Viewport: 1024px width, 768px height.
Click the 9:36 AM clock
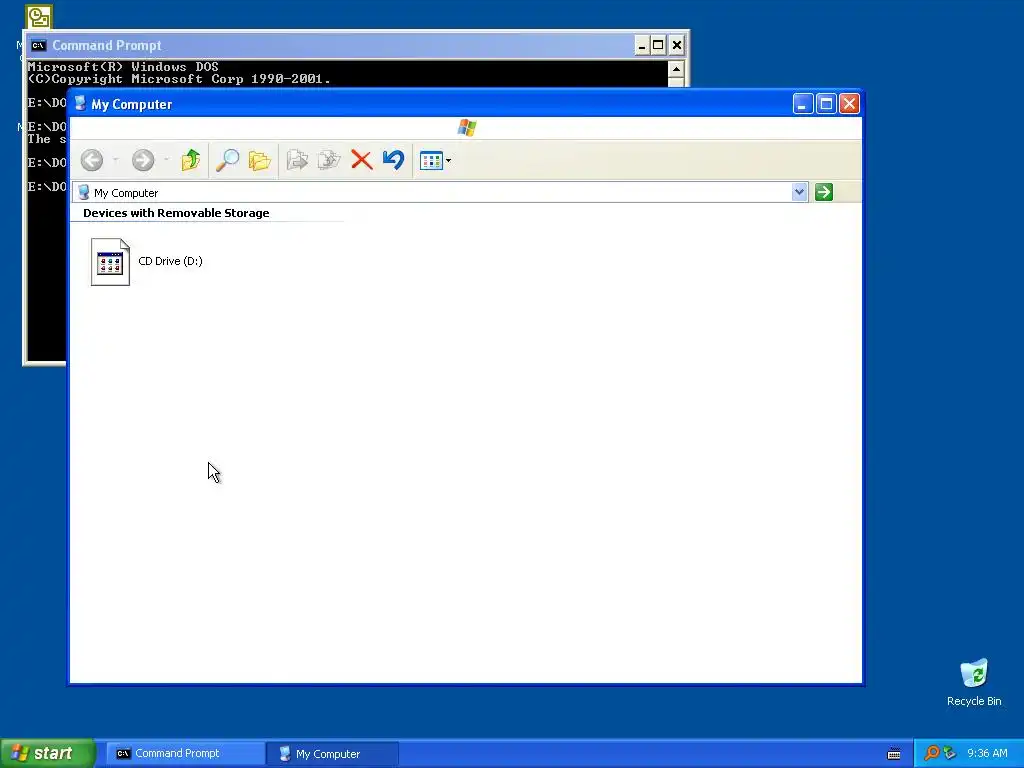[987, 753]
